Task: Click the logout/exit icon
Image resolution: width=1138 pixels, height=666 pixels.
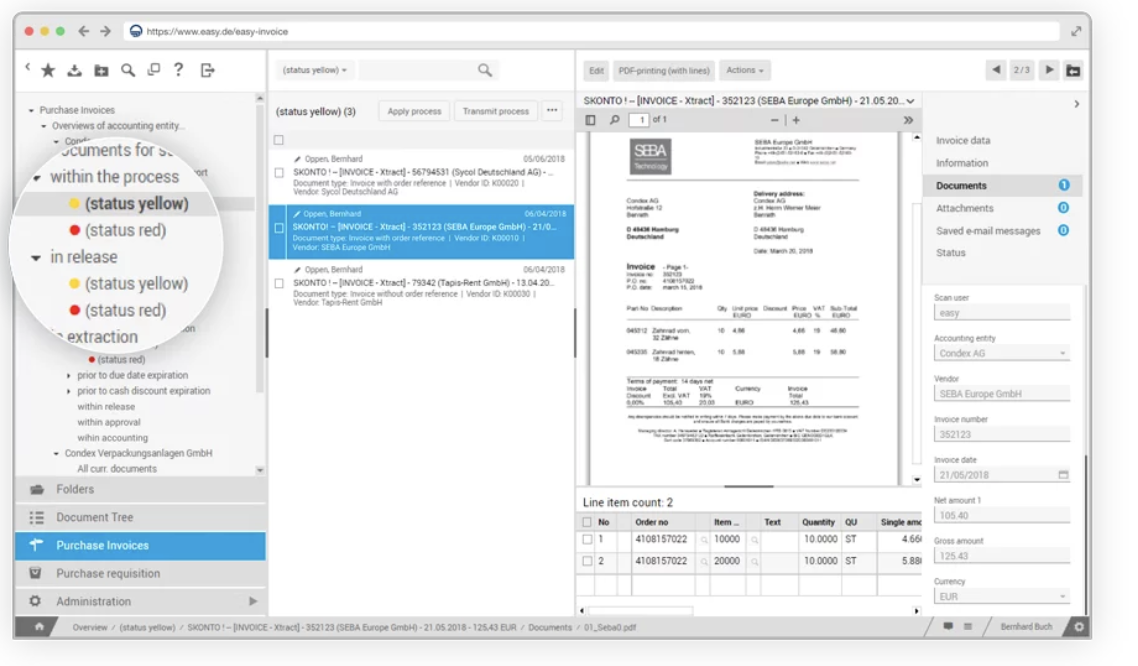Action: point(211,71)
